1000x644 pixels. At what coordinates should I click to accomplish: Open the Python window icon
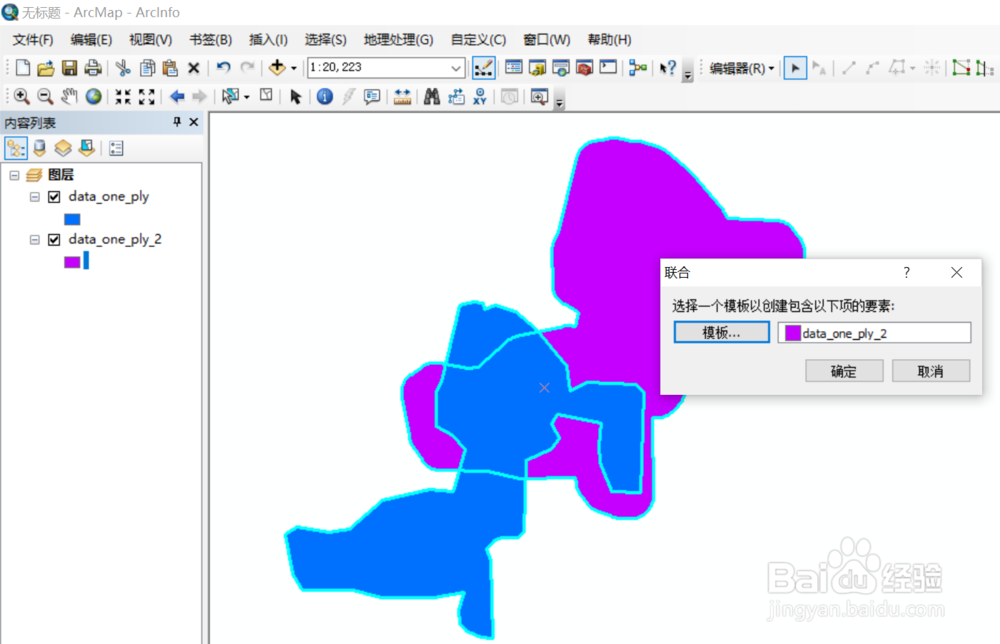pyautogui.click(x=608, y=67)
